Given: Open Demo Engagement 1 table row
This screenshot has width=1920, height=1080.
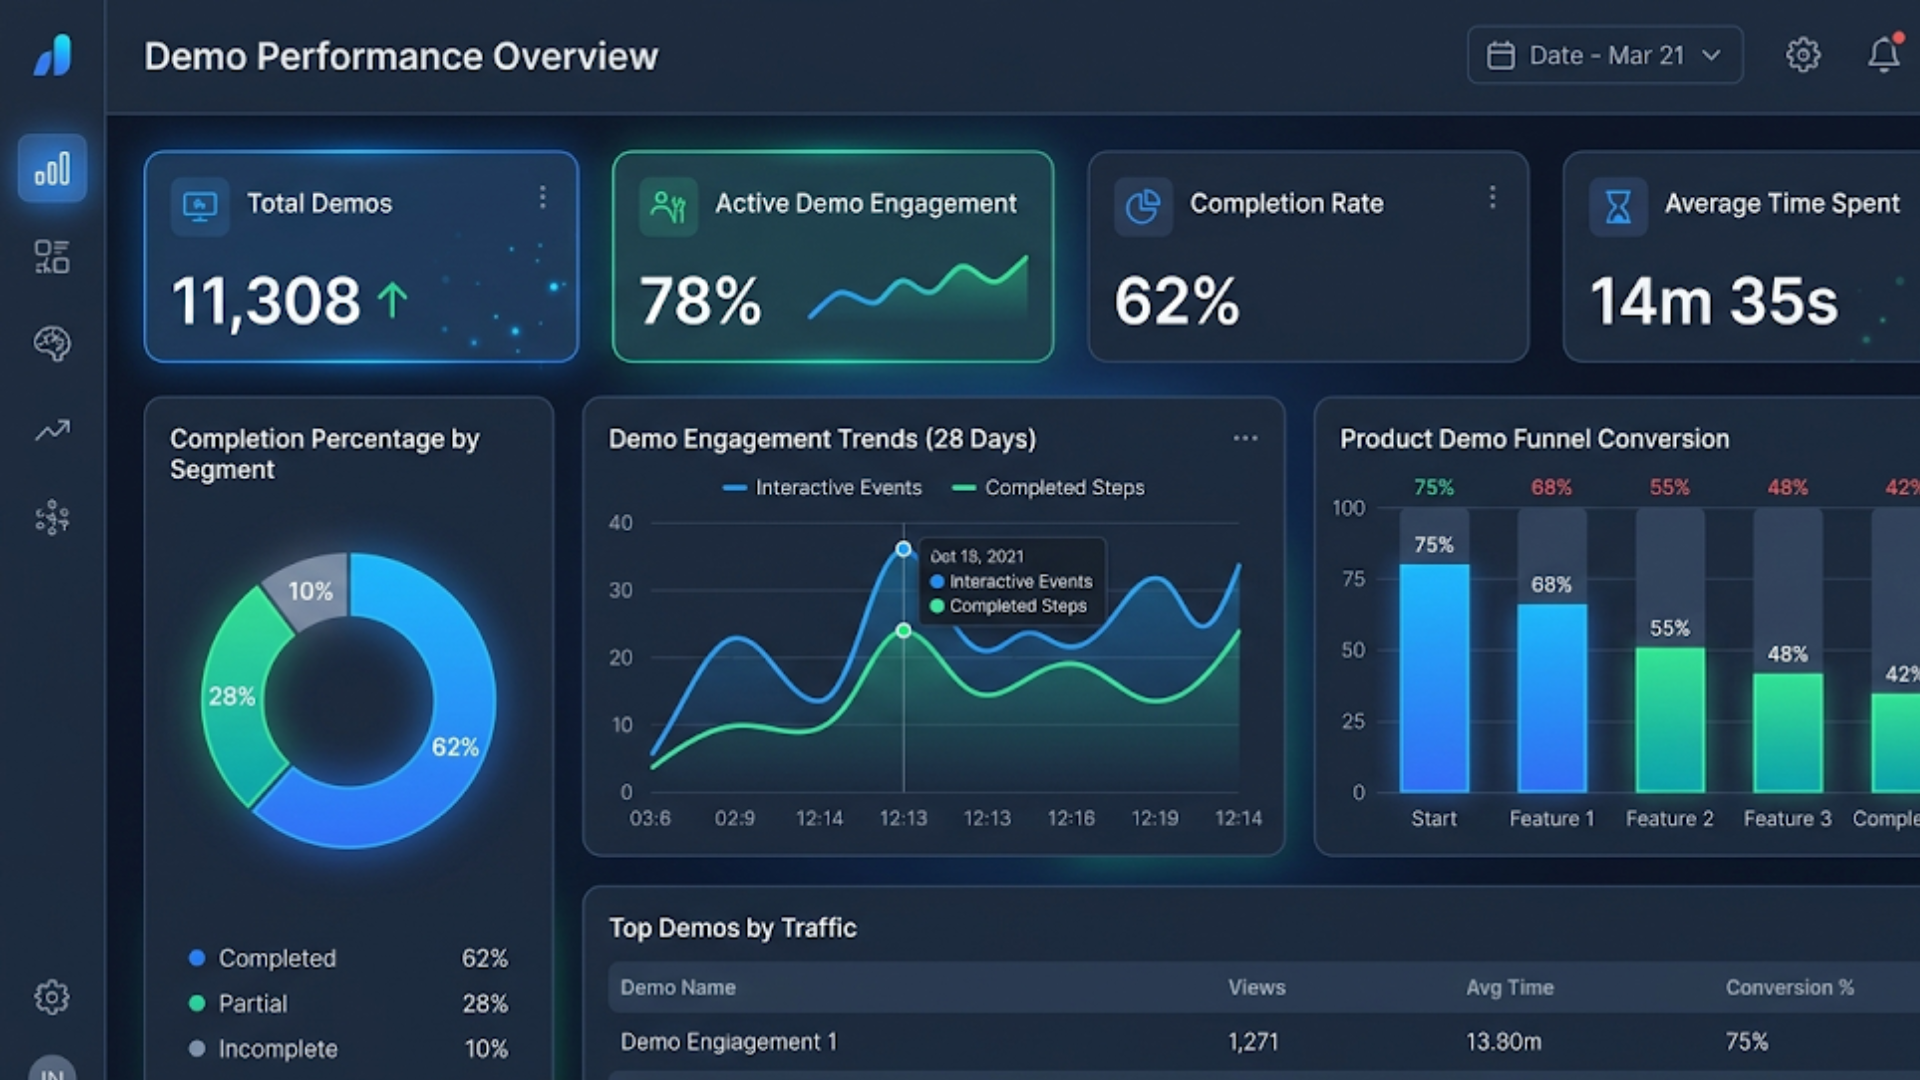Looking at the screenshot, I should 728,1042.
